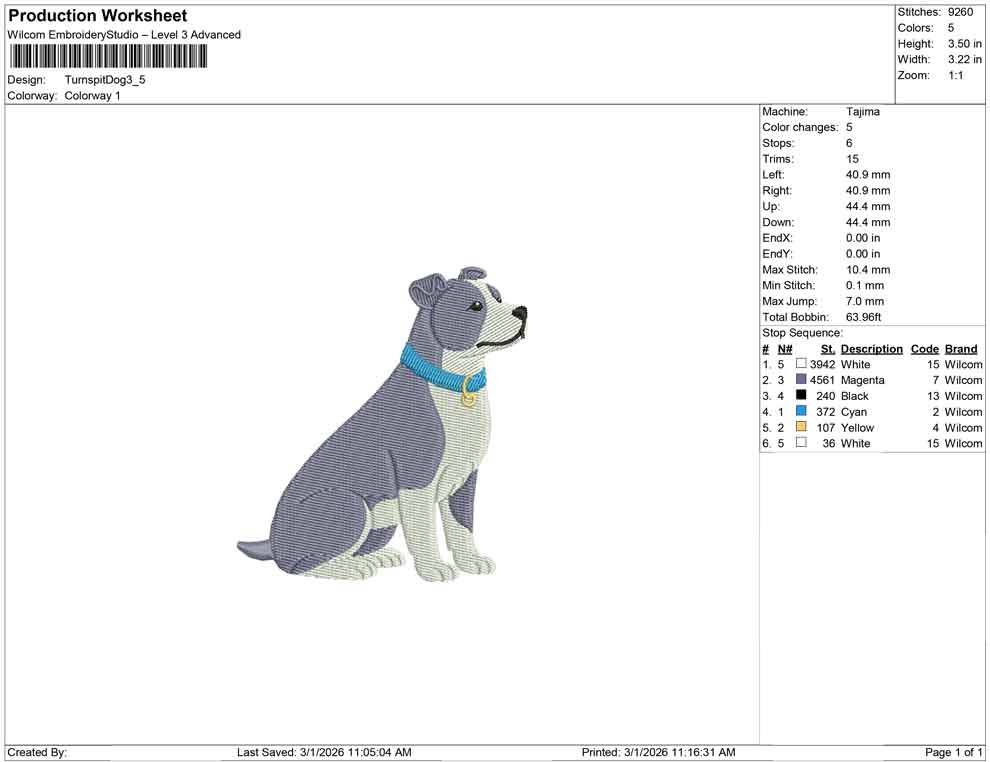Click the Left value '40.9 mm'

click(x=868, y=175)
